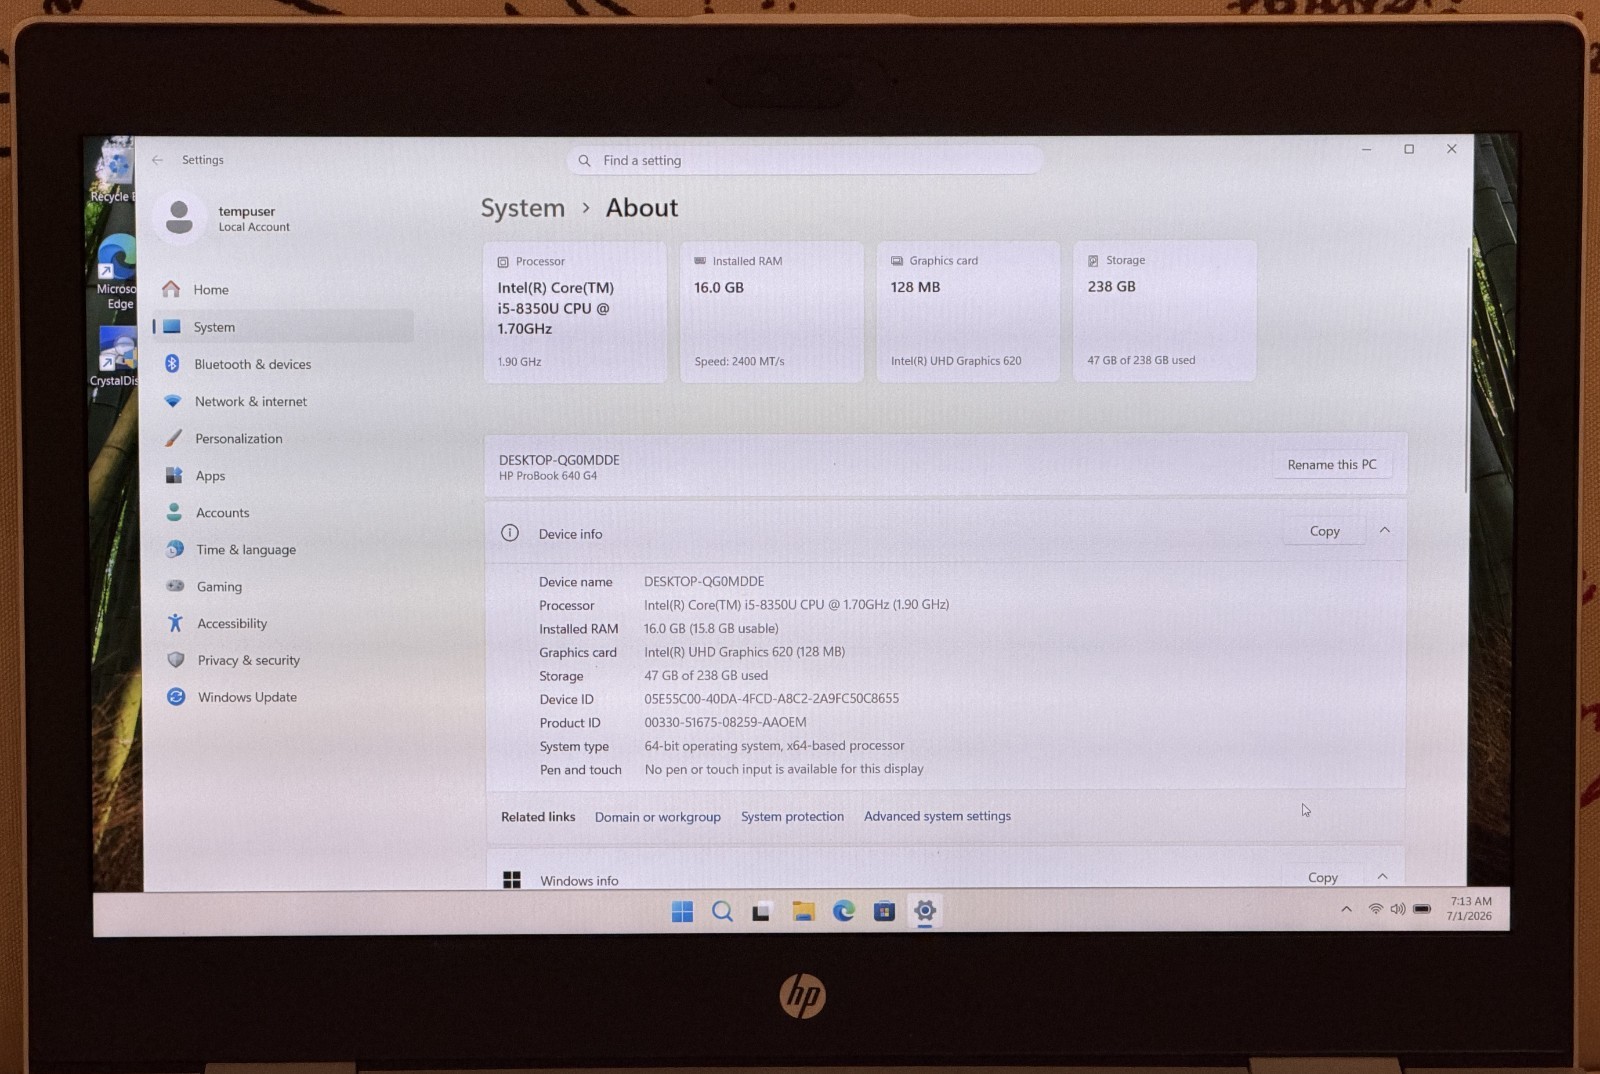Screen dimensions: 1600x1074
Task: Launch Microsoft Edge from the taskbar
Action: pyautogui.click(x=844, y=911)
